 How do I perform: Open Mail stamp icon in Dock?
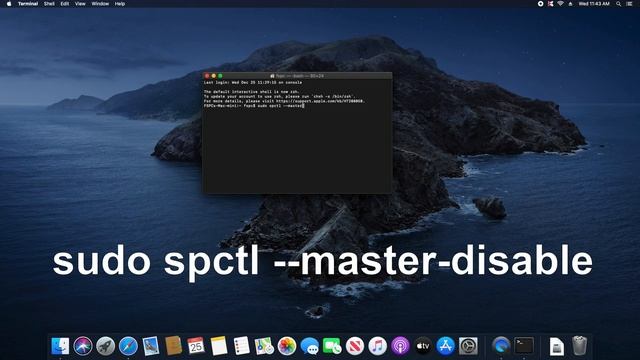coord(151,346)
